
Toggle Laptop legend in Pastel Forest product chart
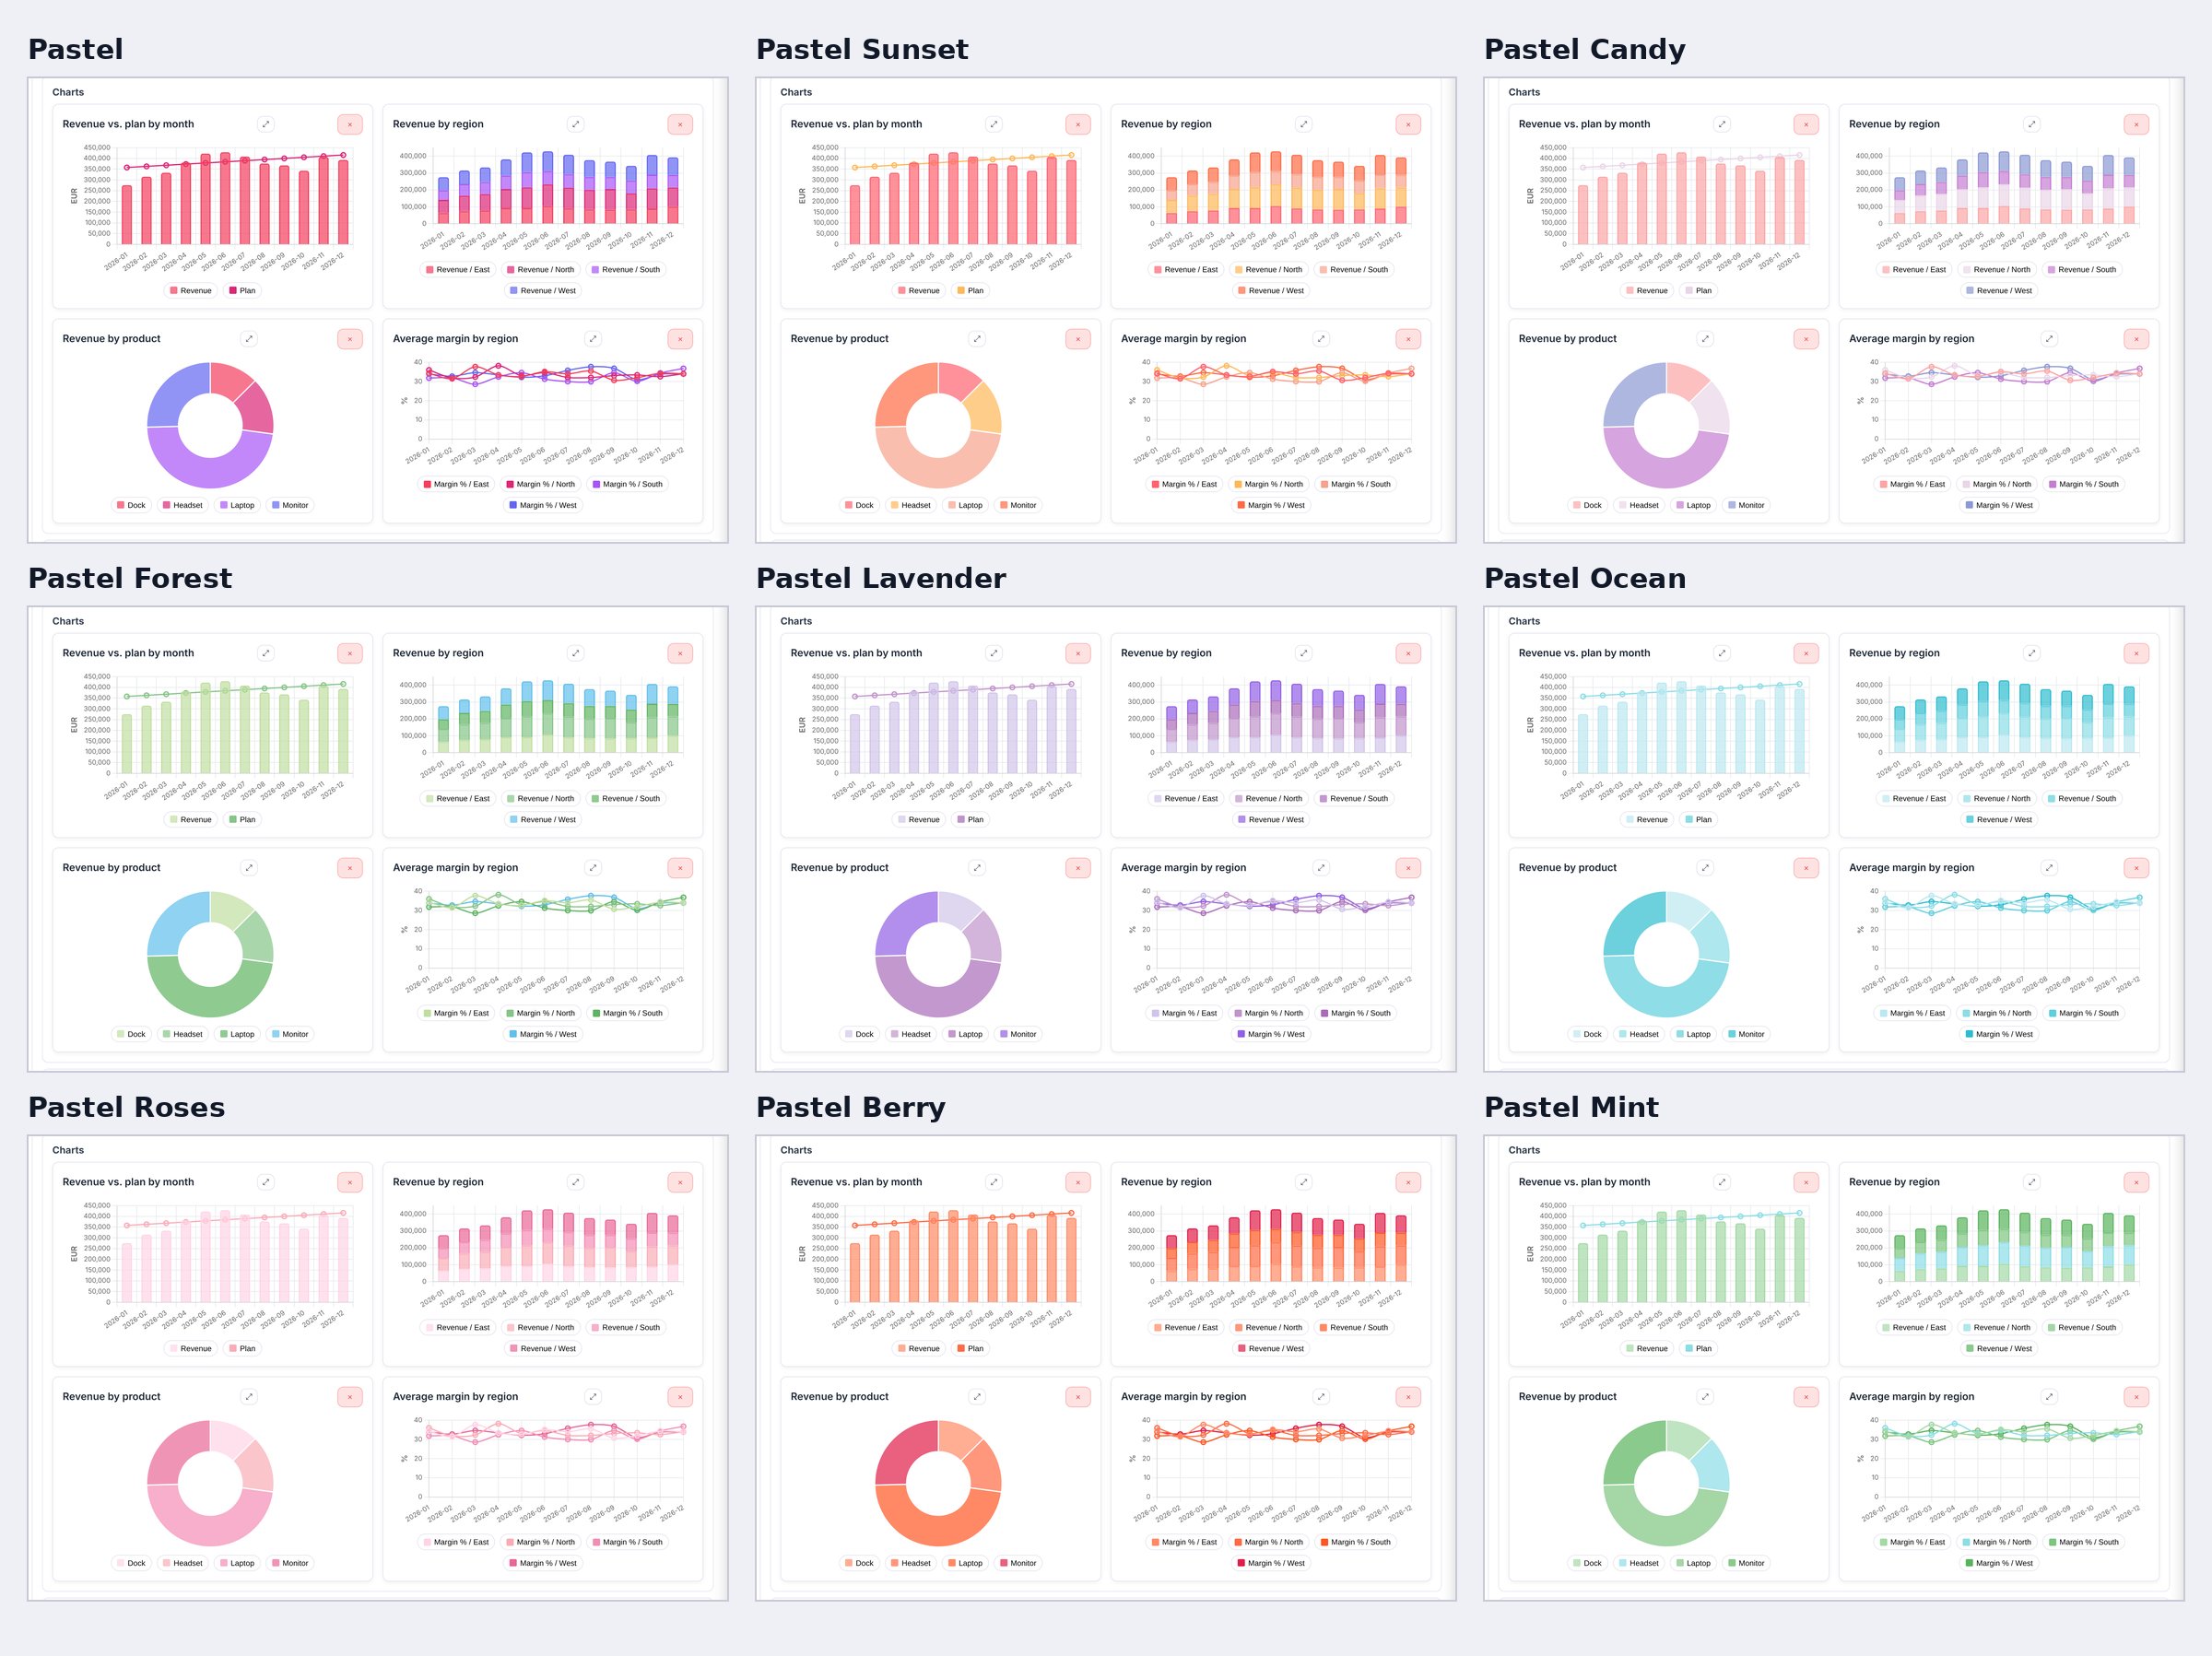pyautogui.click(x=237, y=1035)
